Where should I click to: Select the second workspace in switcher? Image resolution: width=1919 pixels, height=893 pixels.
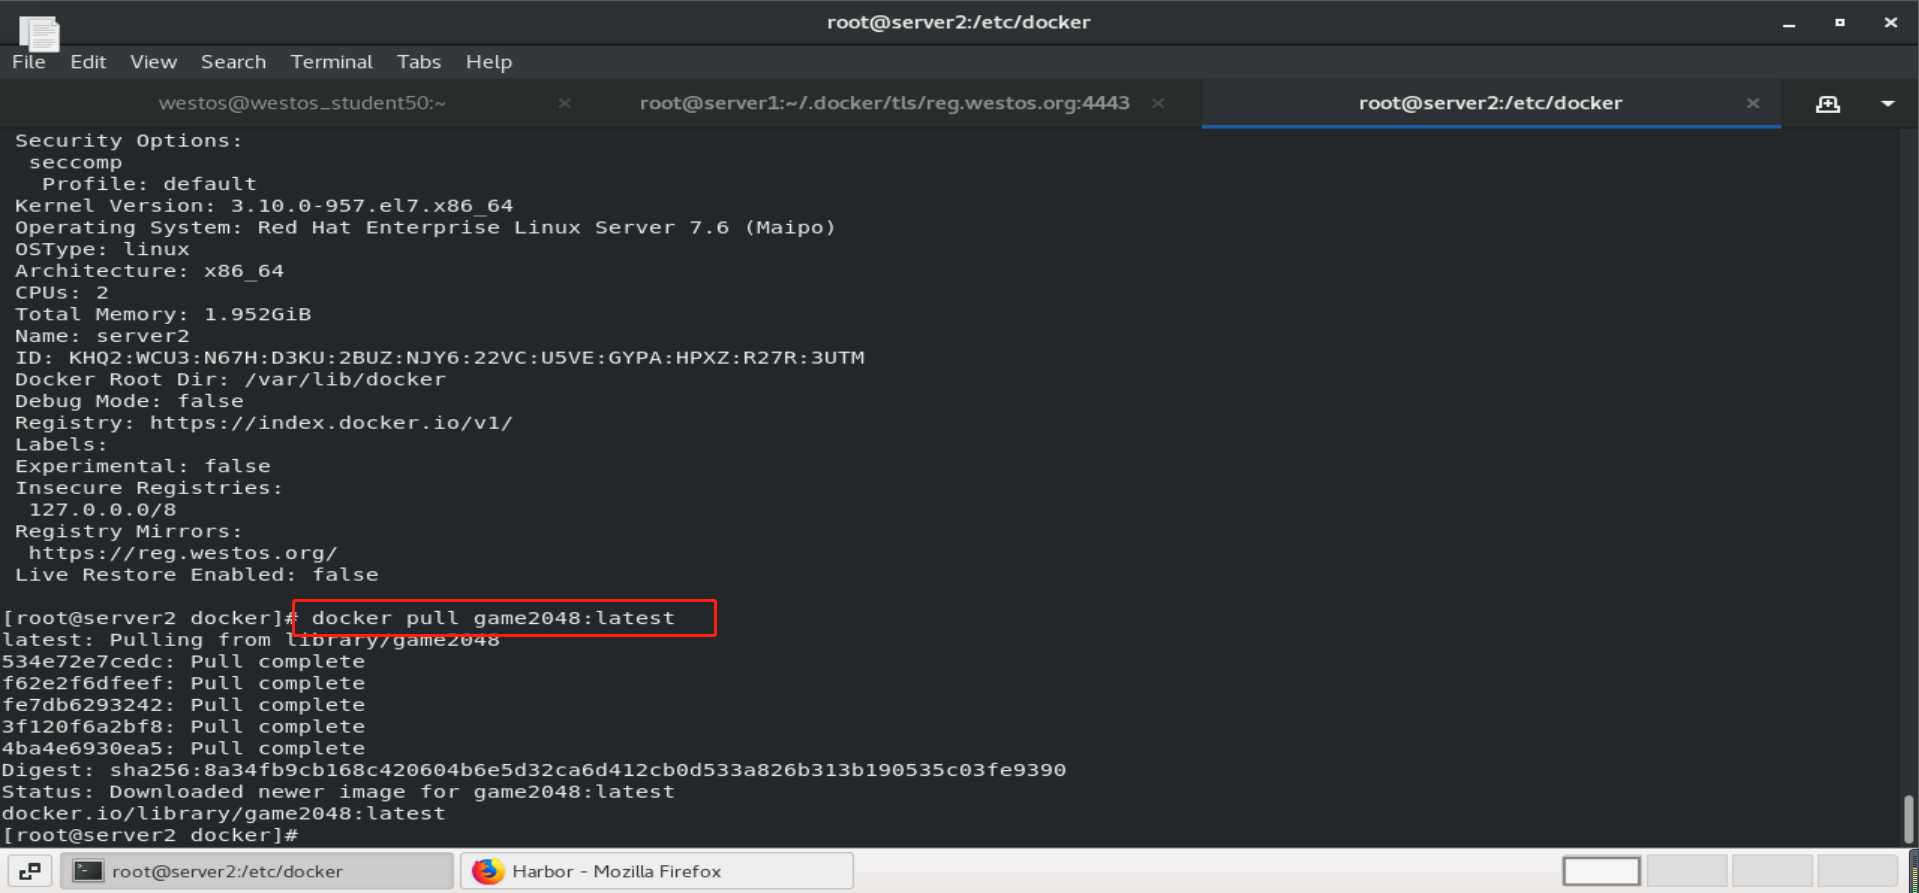pyautogui.click(x=1687, y=871)
